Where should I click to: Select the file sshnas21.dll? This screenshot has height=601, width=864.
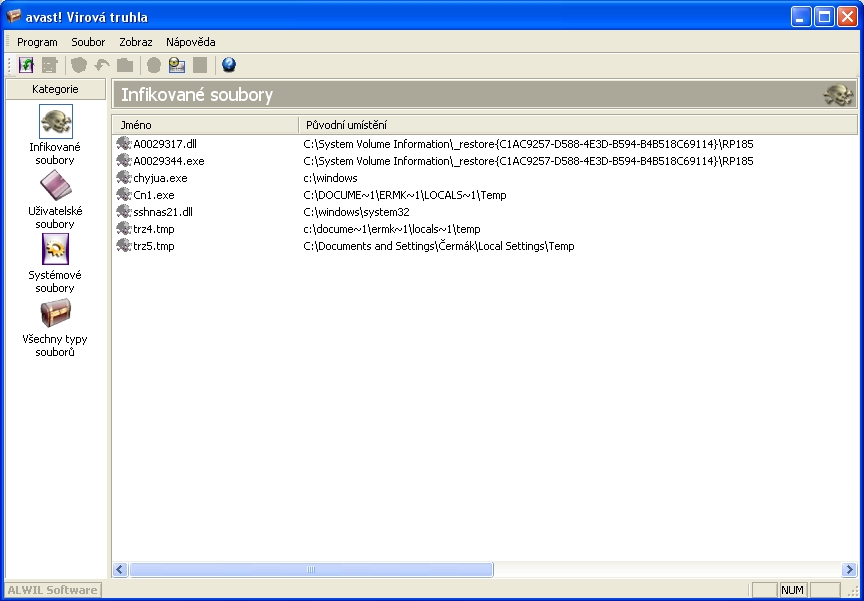tap(163, 212)
